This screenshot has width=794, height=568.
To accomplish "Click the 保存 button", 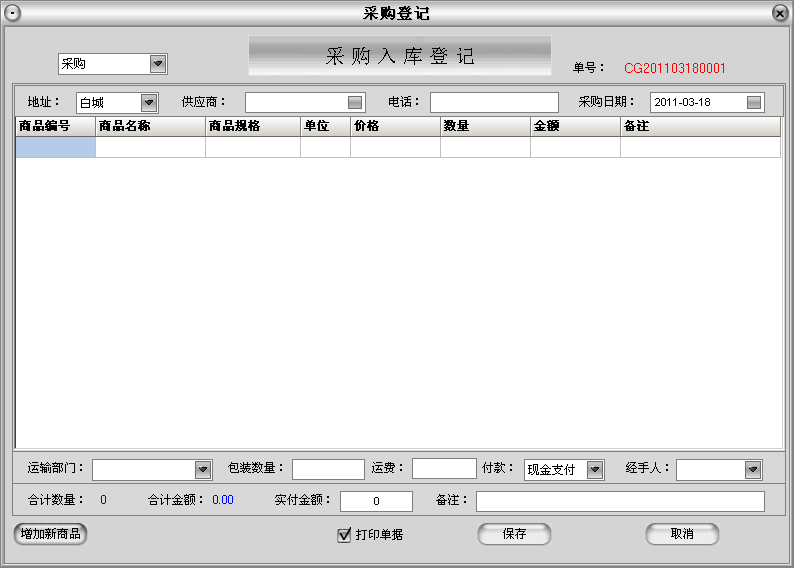I will (x=514, y=534).
